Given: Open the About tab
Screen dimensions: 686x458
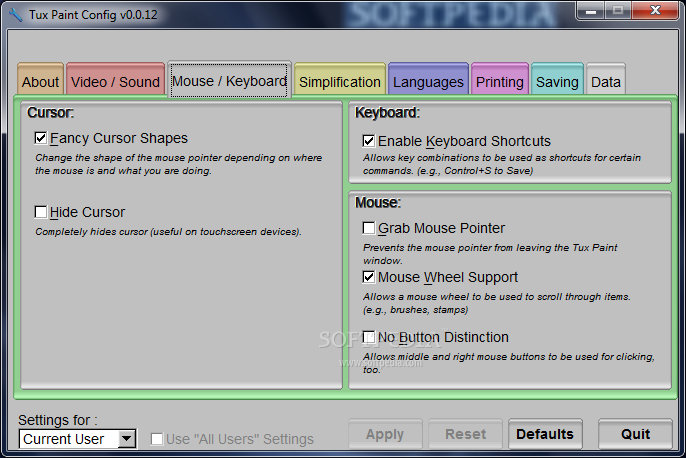Looking at the screenshot, I should tap(41, 80).
